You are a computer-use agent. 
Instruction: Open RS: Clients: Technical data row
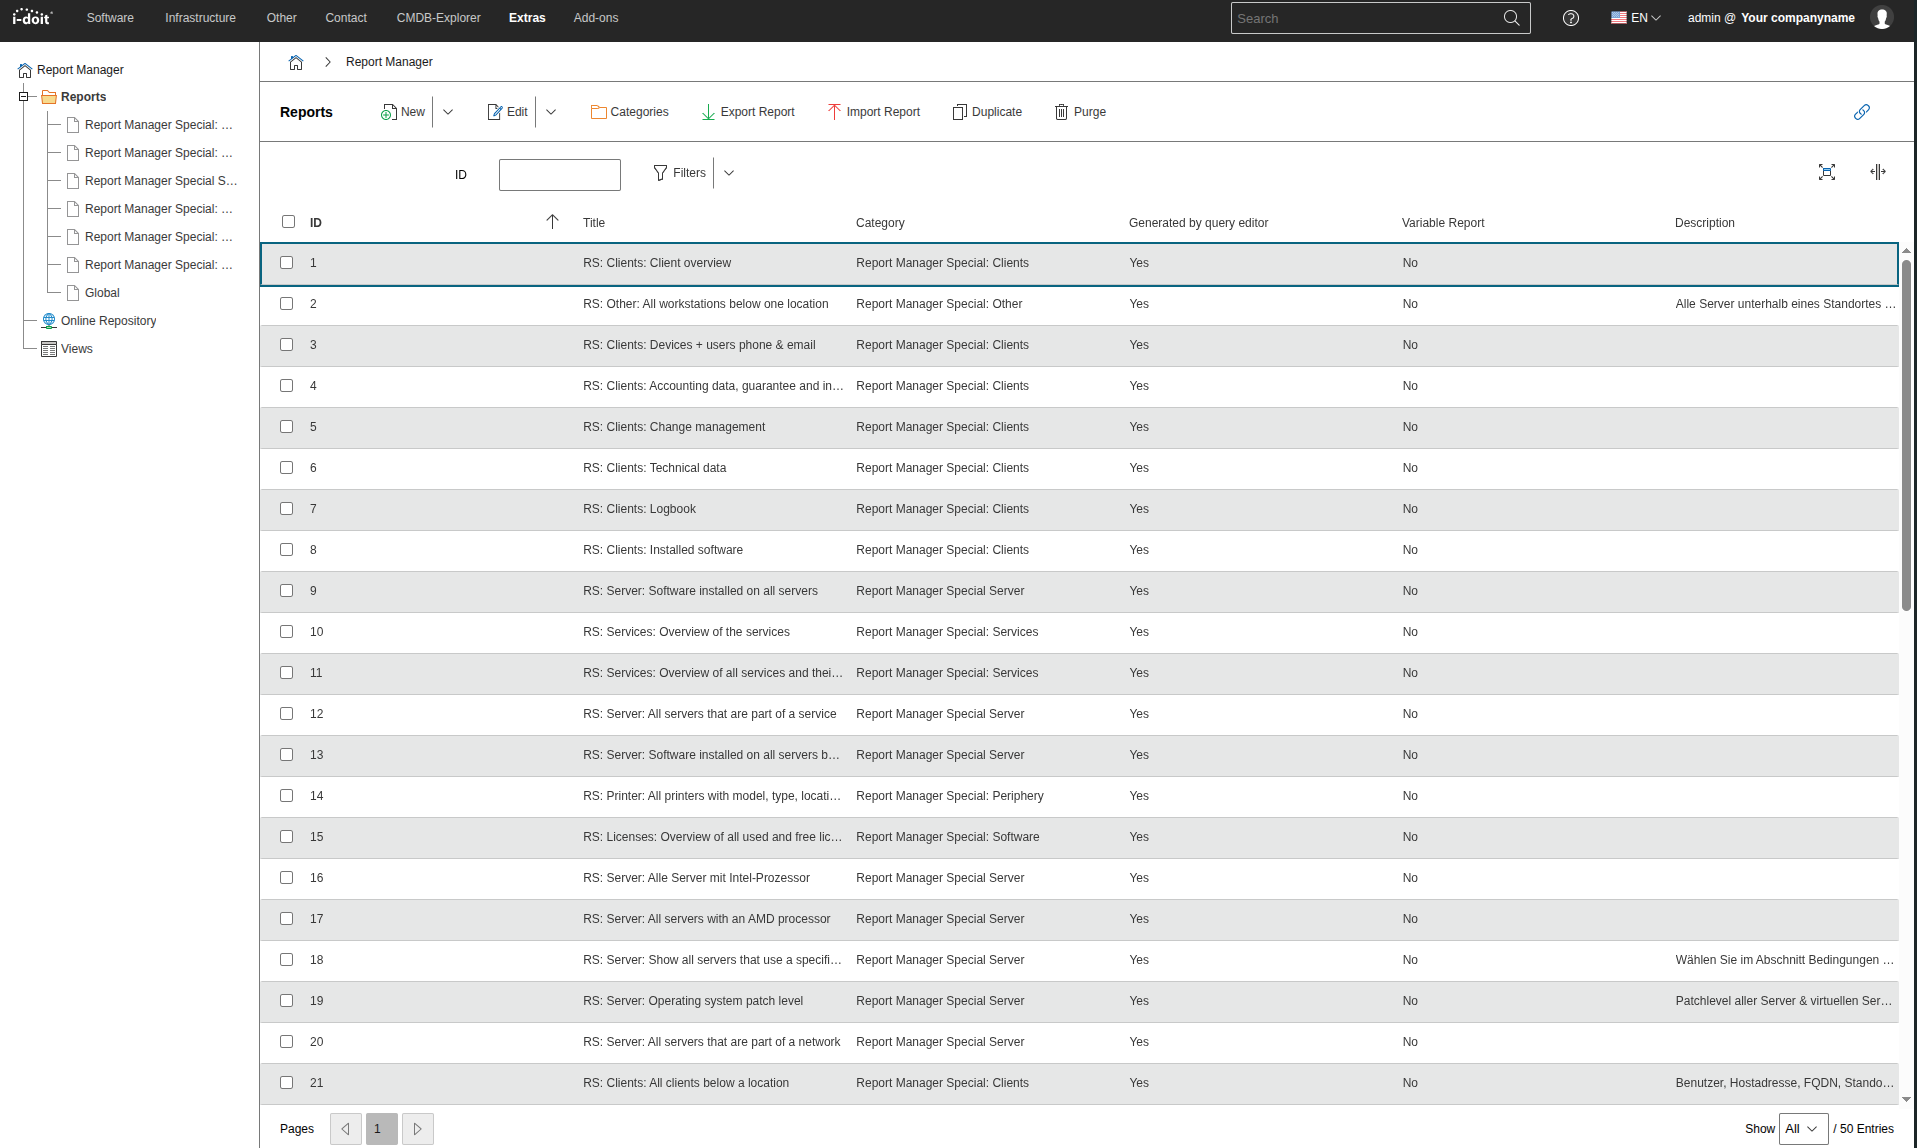pyautogui.click(x=1079, y=468)
